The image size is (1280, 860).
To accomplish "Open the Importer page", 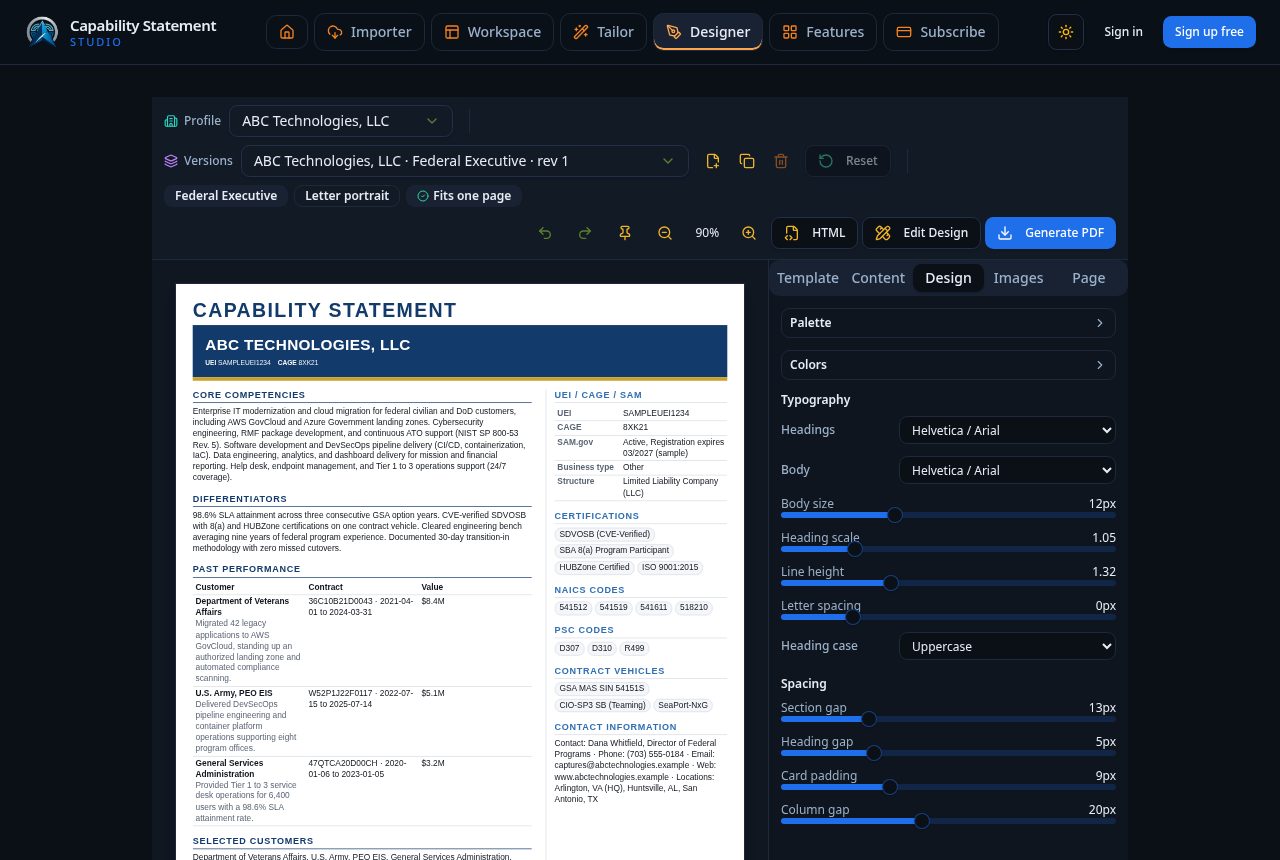I will click(369, 32).
